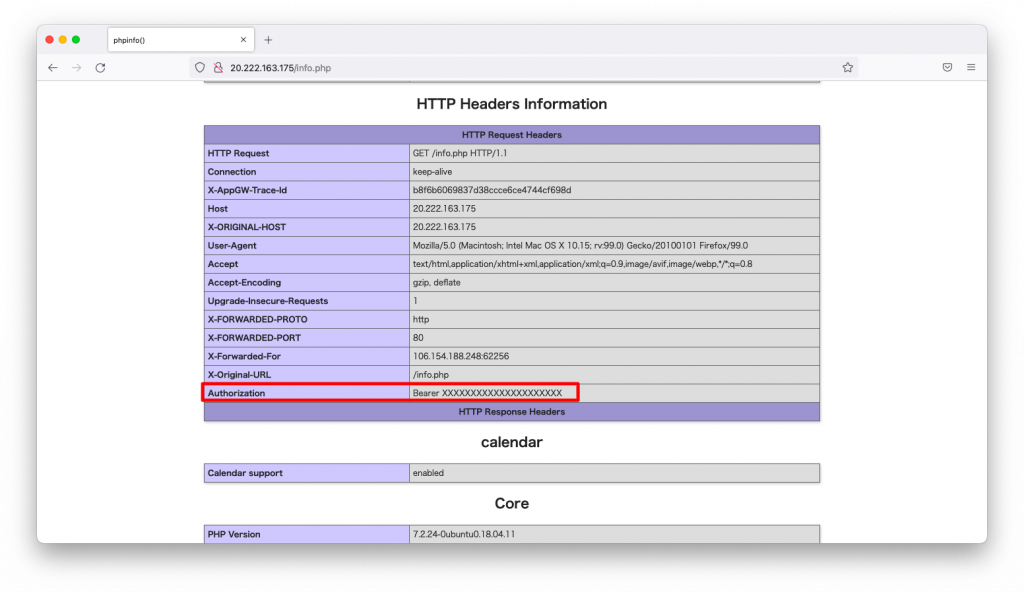Open the Pocket save icon
1024x592 pixels.
pyautogui.click(x=946, y=68)
